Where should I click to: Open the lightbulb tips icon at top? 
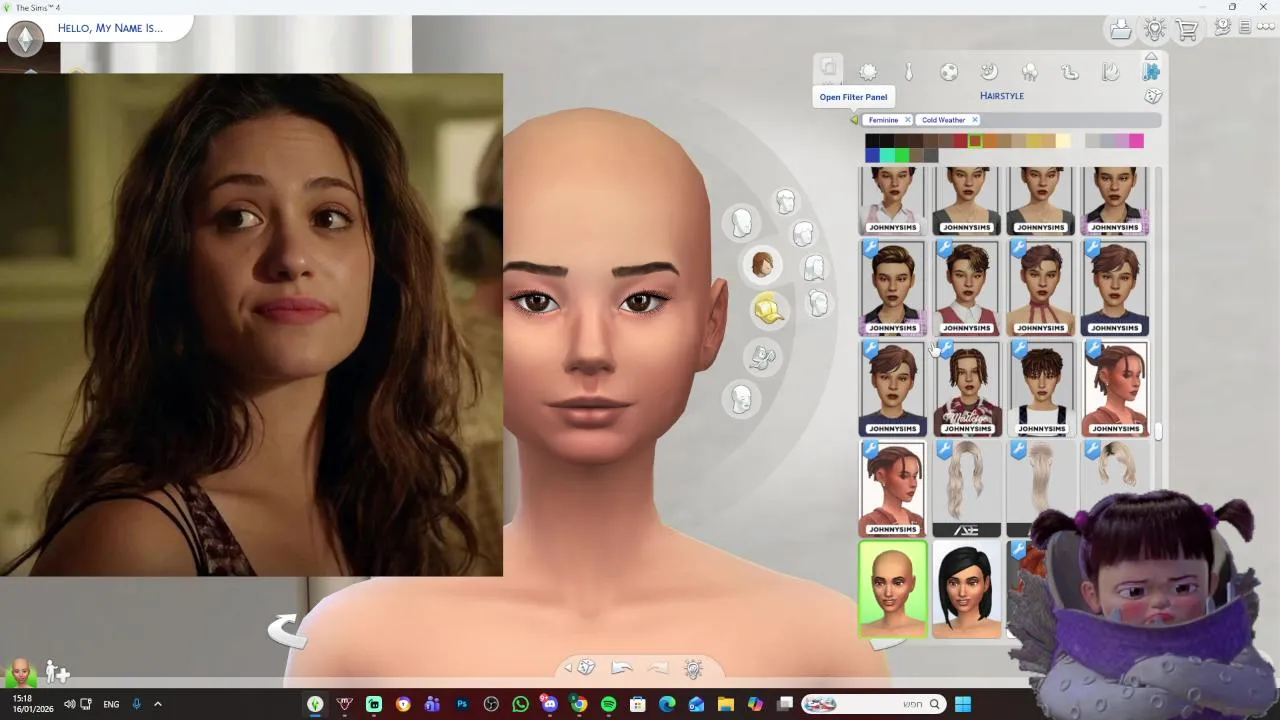1154,30
